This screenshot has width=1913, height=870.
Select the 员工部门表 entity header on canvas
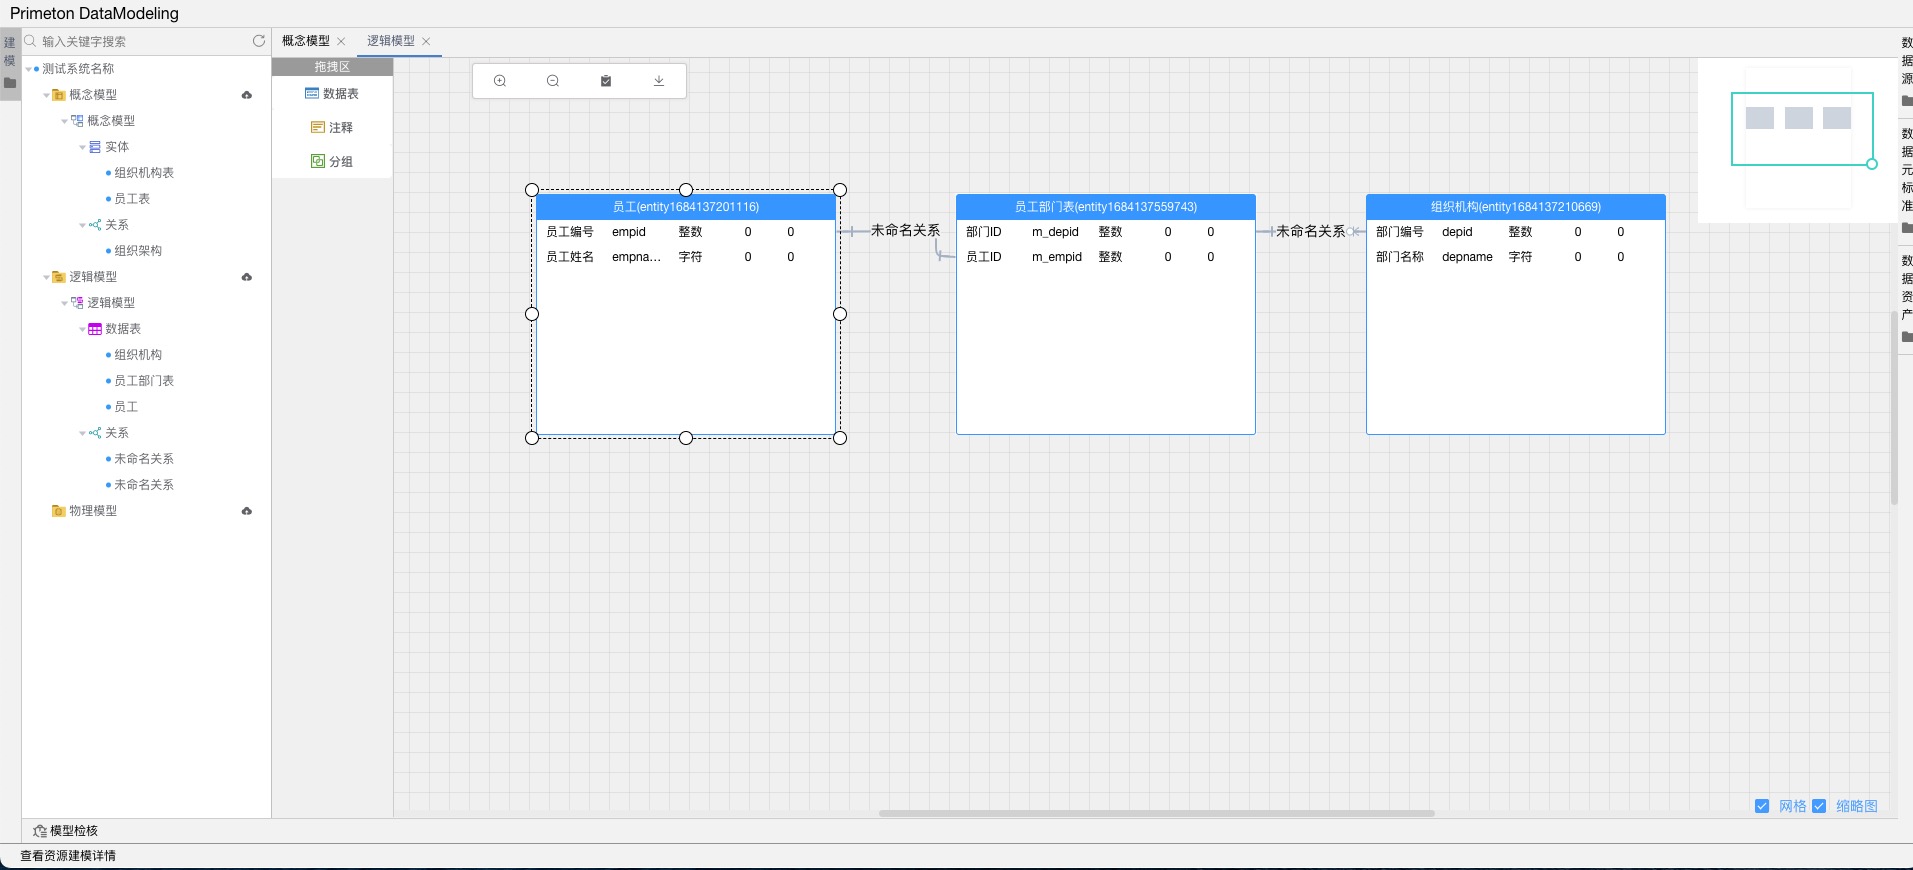tap(1106, 207)
